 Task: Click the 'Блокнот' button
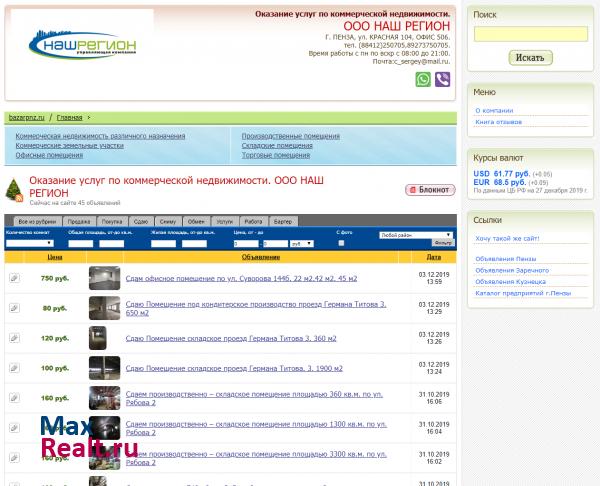pos(430,190)
